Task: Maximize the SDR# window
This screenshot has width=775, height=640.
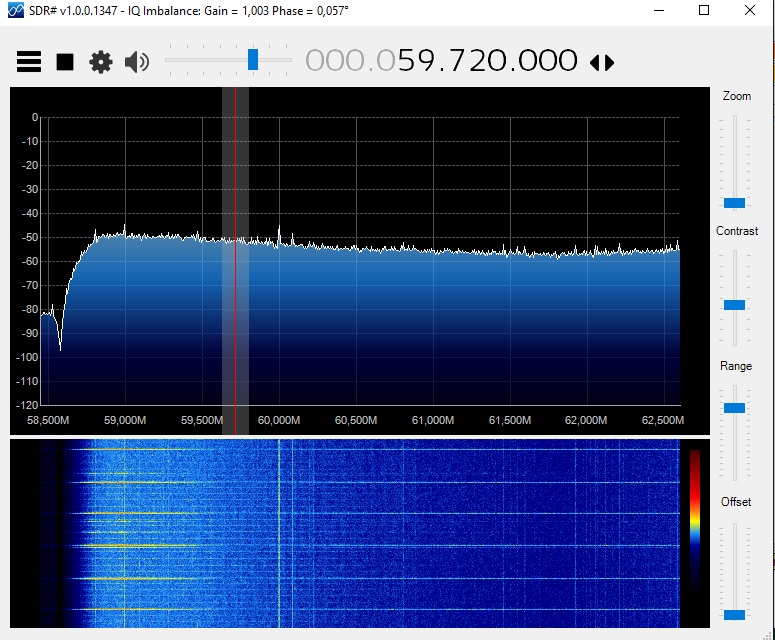Action: click(x=704, y=10)
